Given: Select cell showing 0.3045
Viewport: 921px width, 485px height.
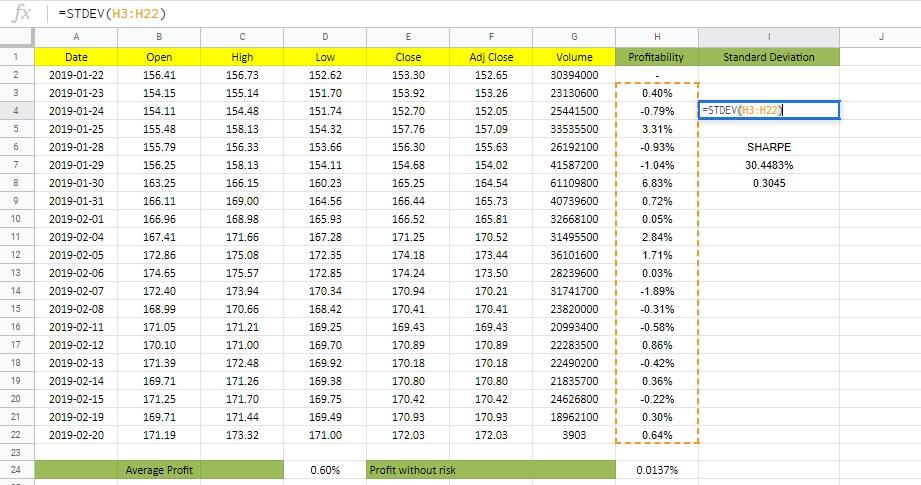Looking at the screenshot, I should [x=769, y=183].
